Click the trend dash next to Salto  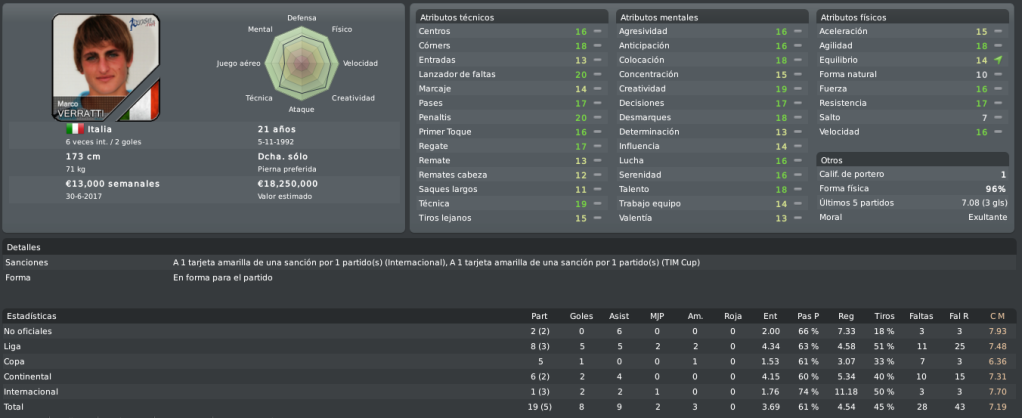pos(998,117)
